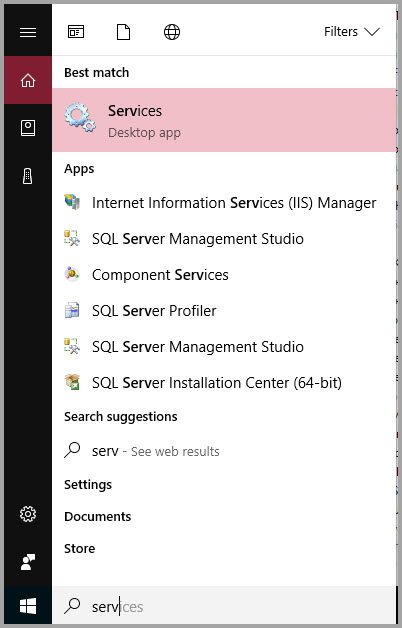Filter results by Apps icon

pyautogui.click(x=76, y=32)
